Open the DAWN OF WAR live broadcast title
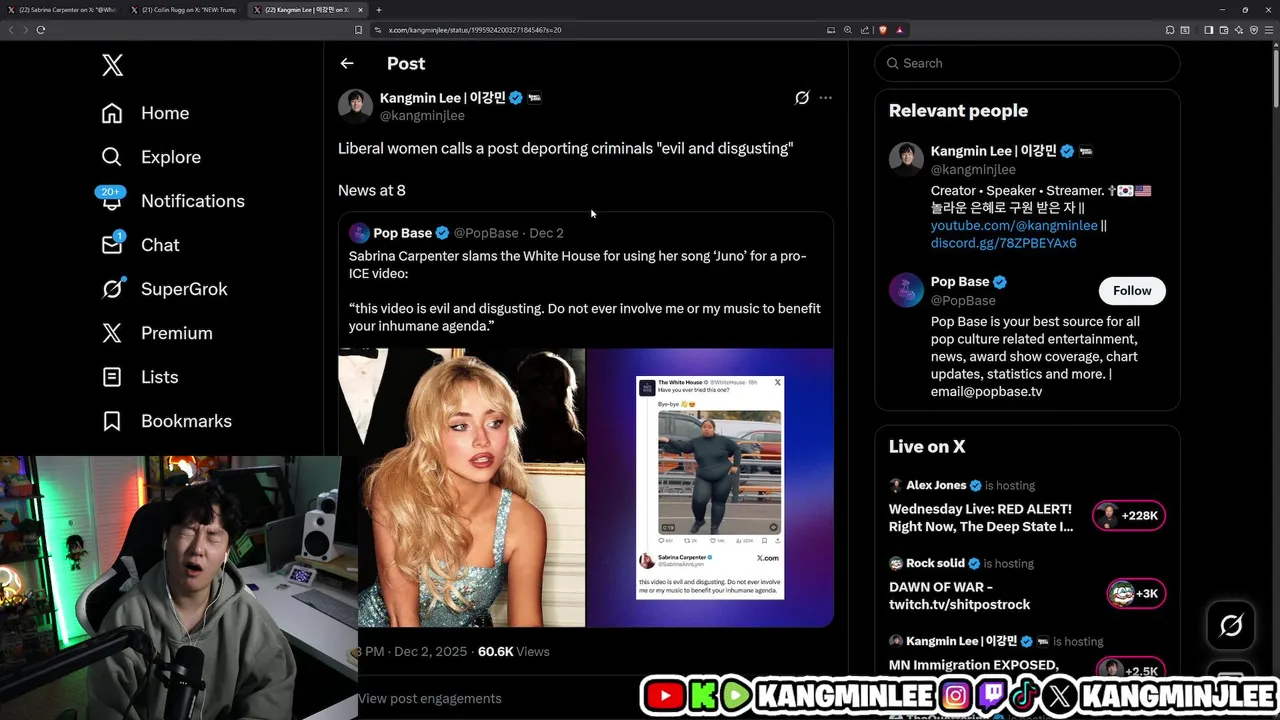This screenshot has height=720, width=1280. point(959,596)
